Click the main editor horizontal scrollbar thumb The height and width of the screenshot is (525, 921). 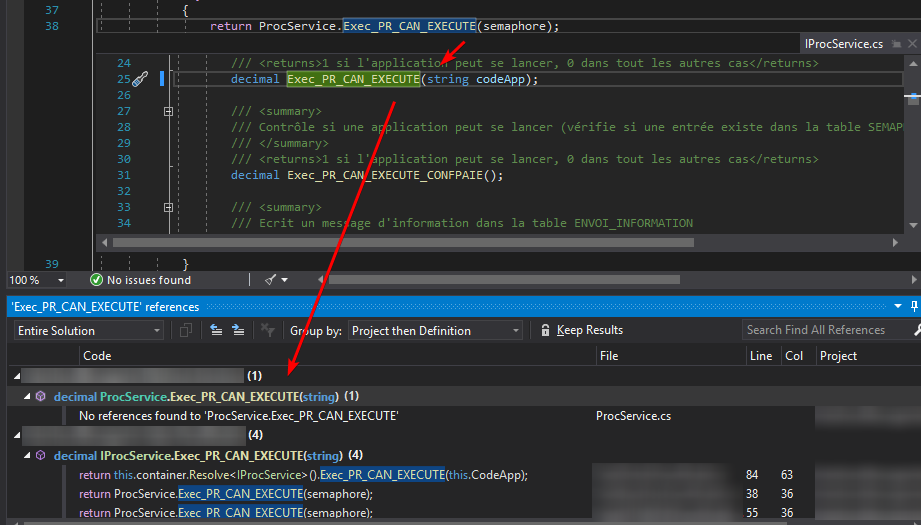[x=504, y=280]
